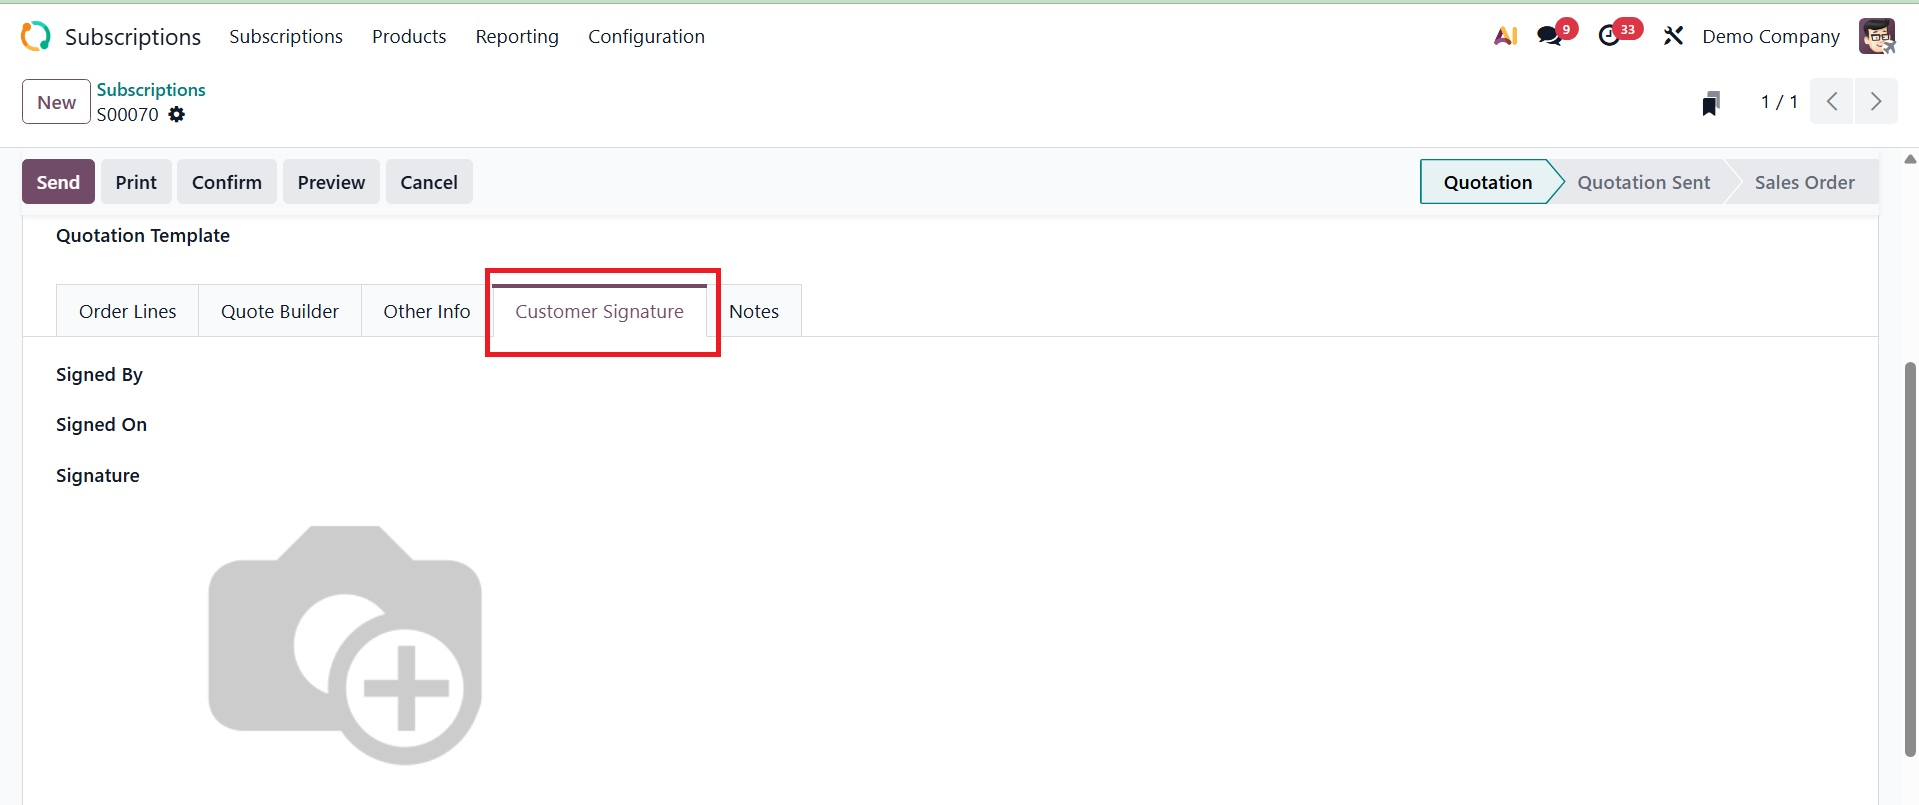The image size is (1919, 805).
Task: Select the Customer Signature tab
Action: (599, 311)
